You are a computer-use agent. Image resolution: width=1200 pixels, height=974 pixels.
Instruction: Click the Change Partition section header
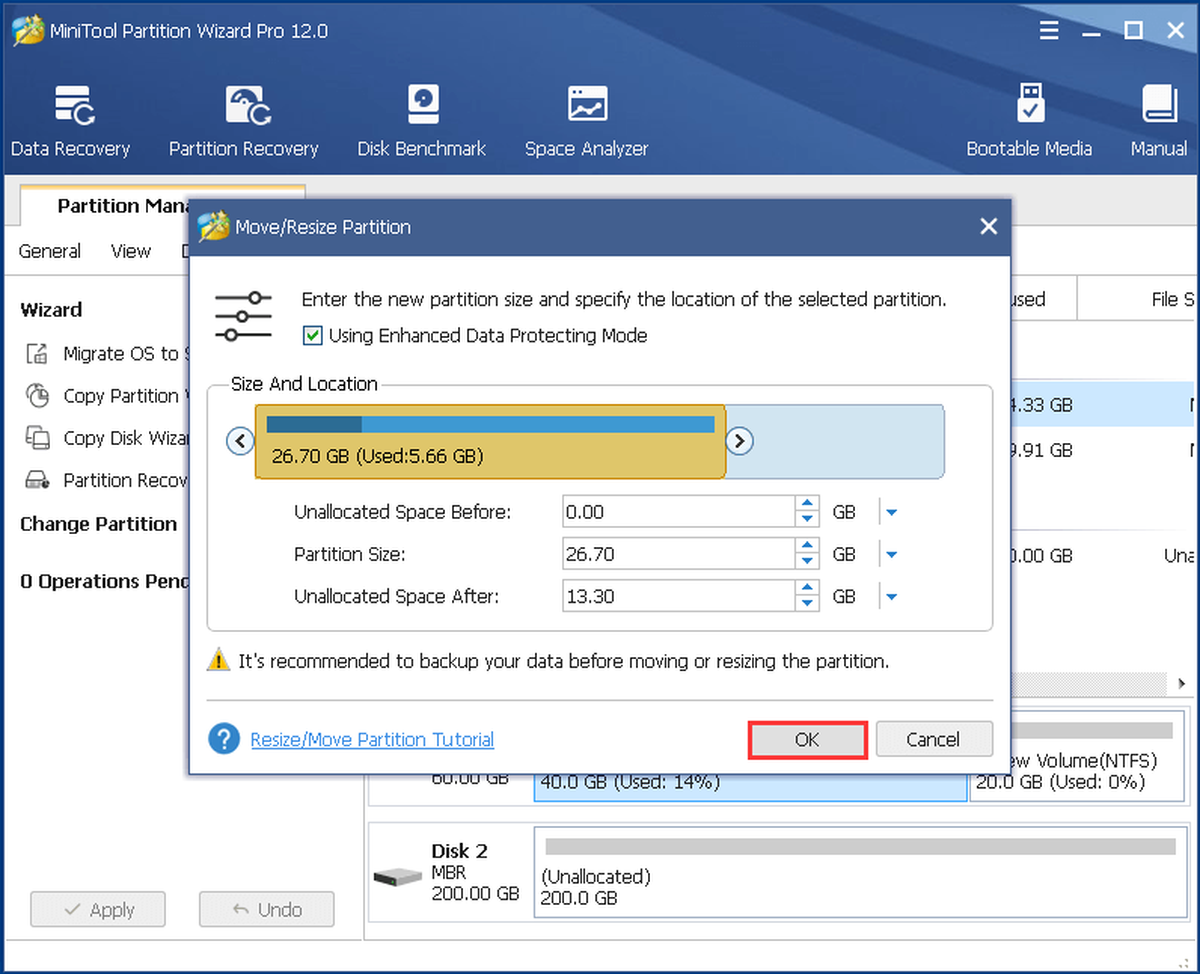[98, 524]
